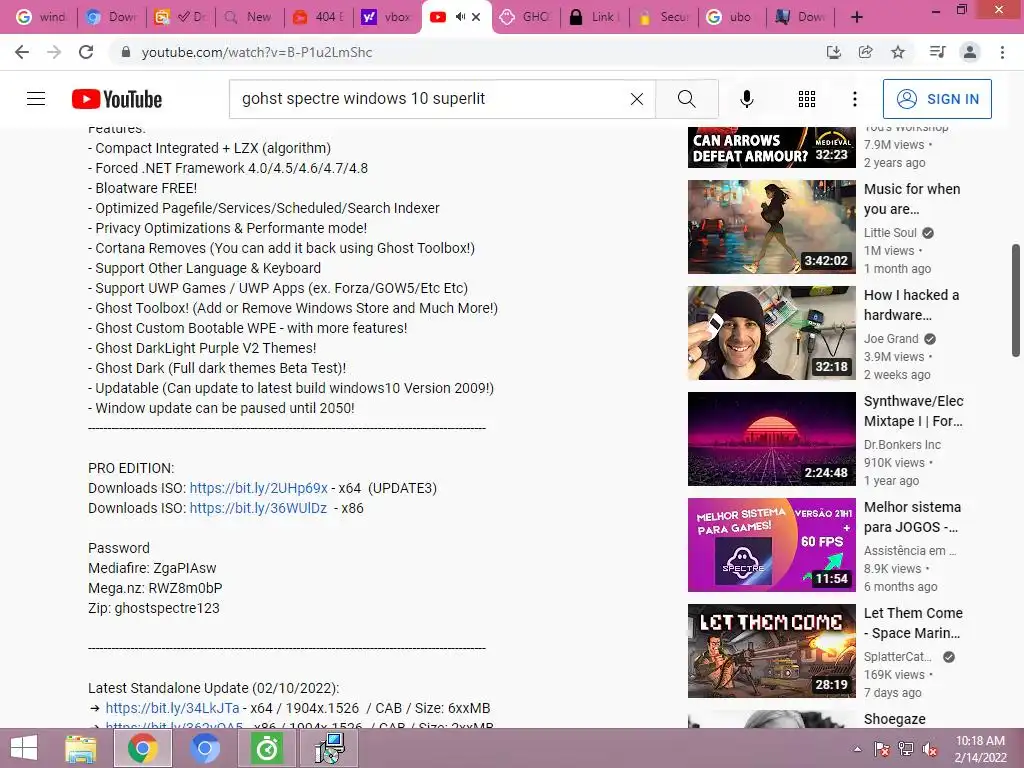Open the Dr.Bonkers Inc channel name
The image size is (1024, 768).
pos(902,445)
